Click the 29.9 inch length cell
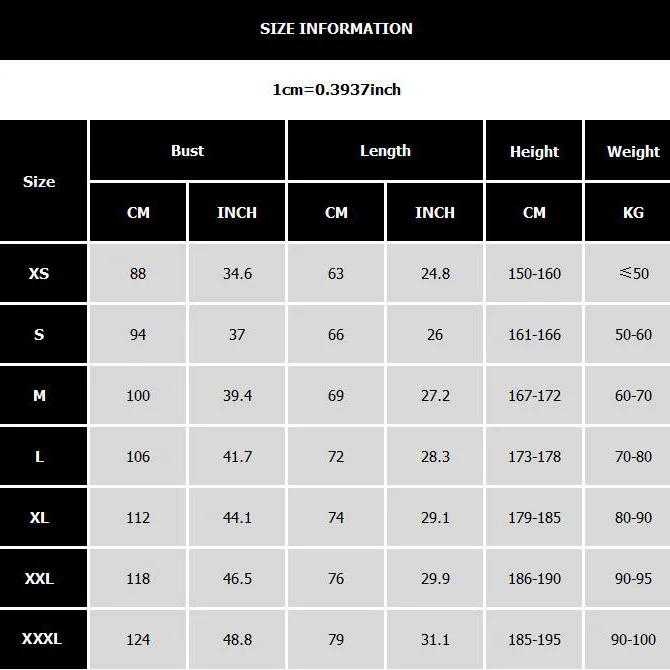Screen dimensions: 670x670 click(x=435, y=578)
